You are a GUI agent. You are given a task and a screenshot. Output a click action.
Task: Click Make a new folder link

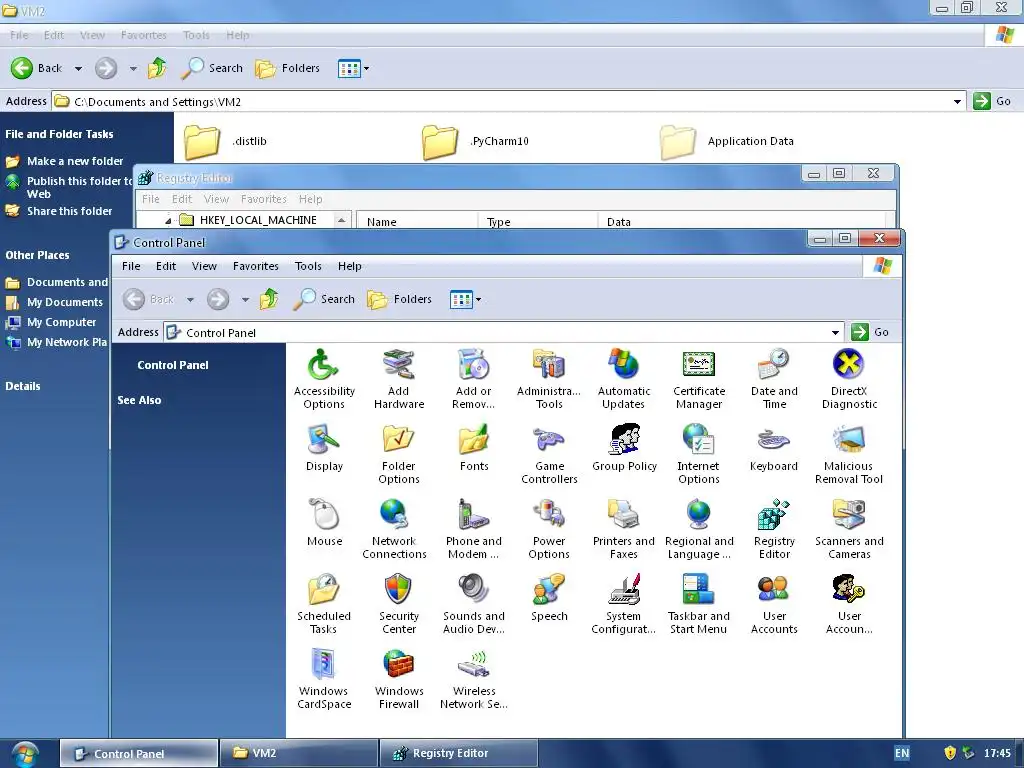point(65,161)
